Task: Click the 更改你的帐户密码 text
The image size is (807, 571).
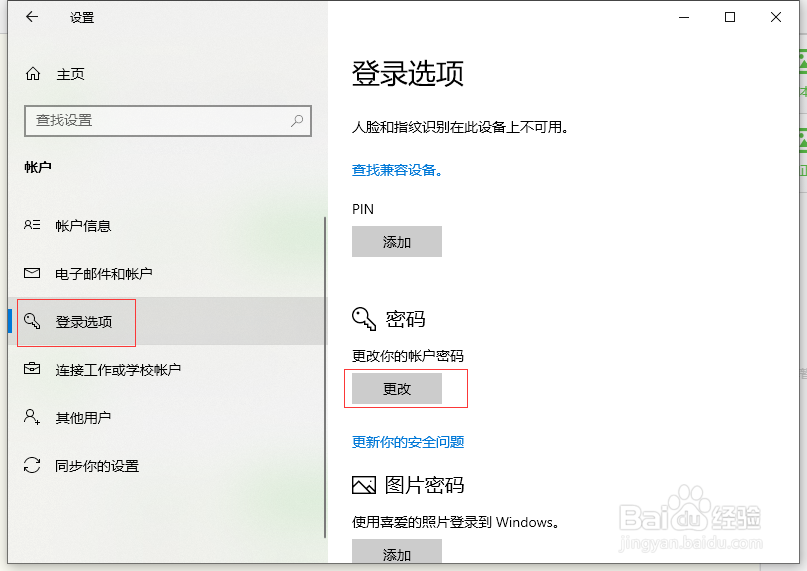Action: pyautogui.click(x=408, y=355)
